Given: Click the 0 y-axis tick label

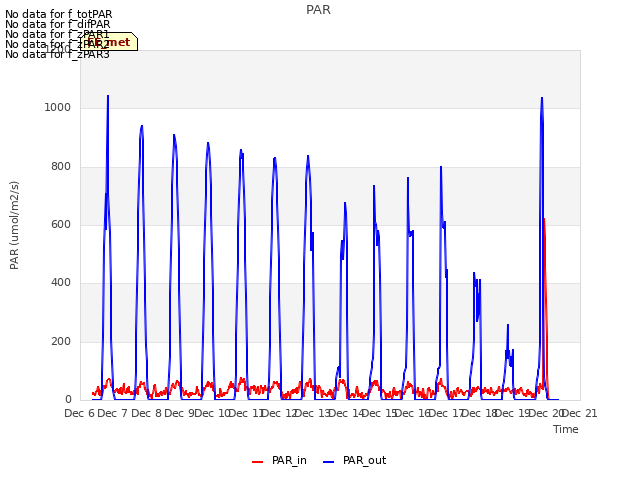Looking at the screenshot, I should (x=68, y=400).
